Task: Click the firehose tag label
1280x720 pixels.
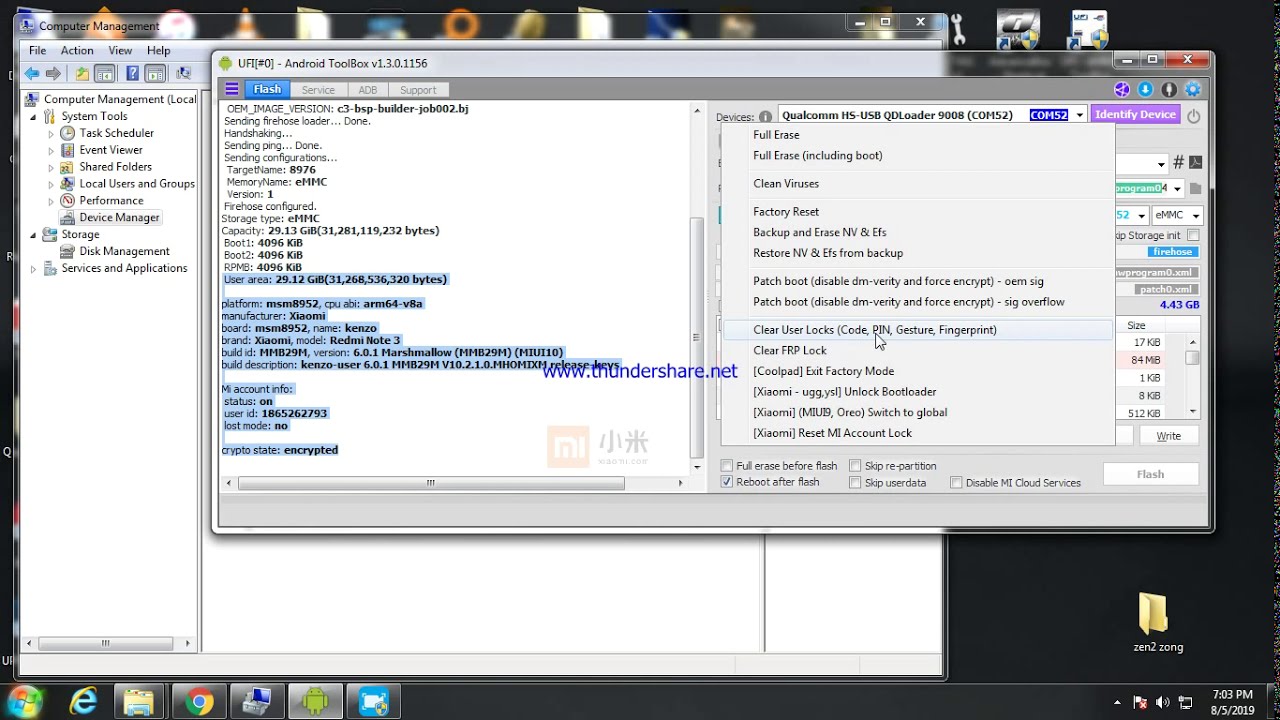Action: pos(1172,252)
